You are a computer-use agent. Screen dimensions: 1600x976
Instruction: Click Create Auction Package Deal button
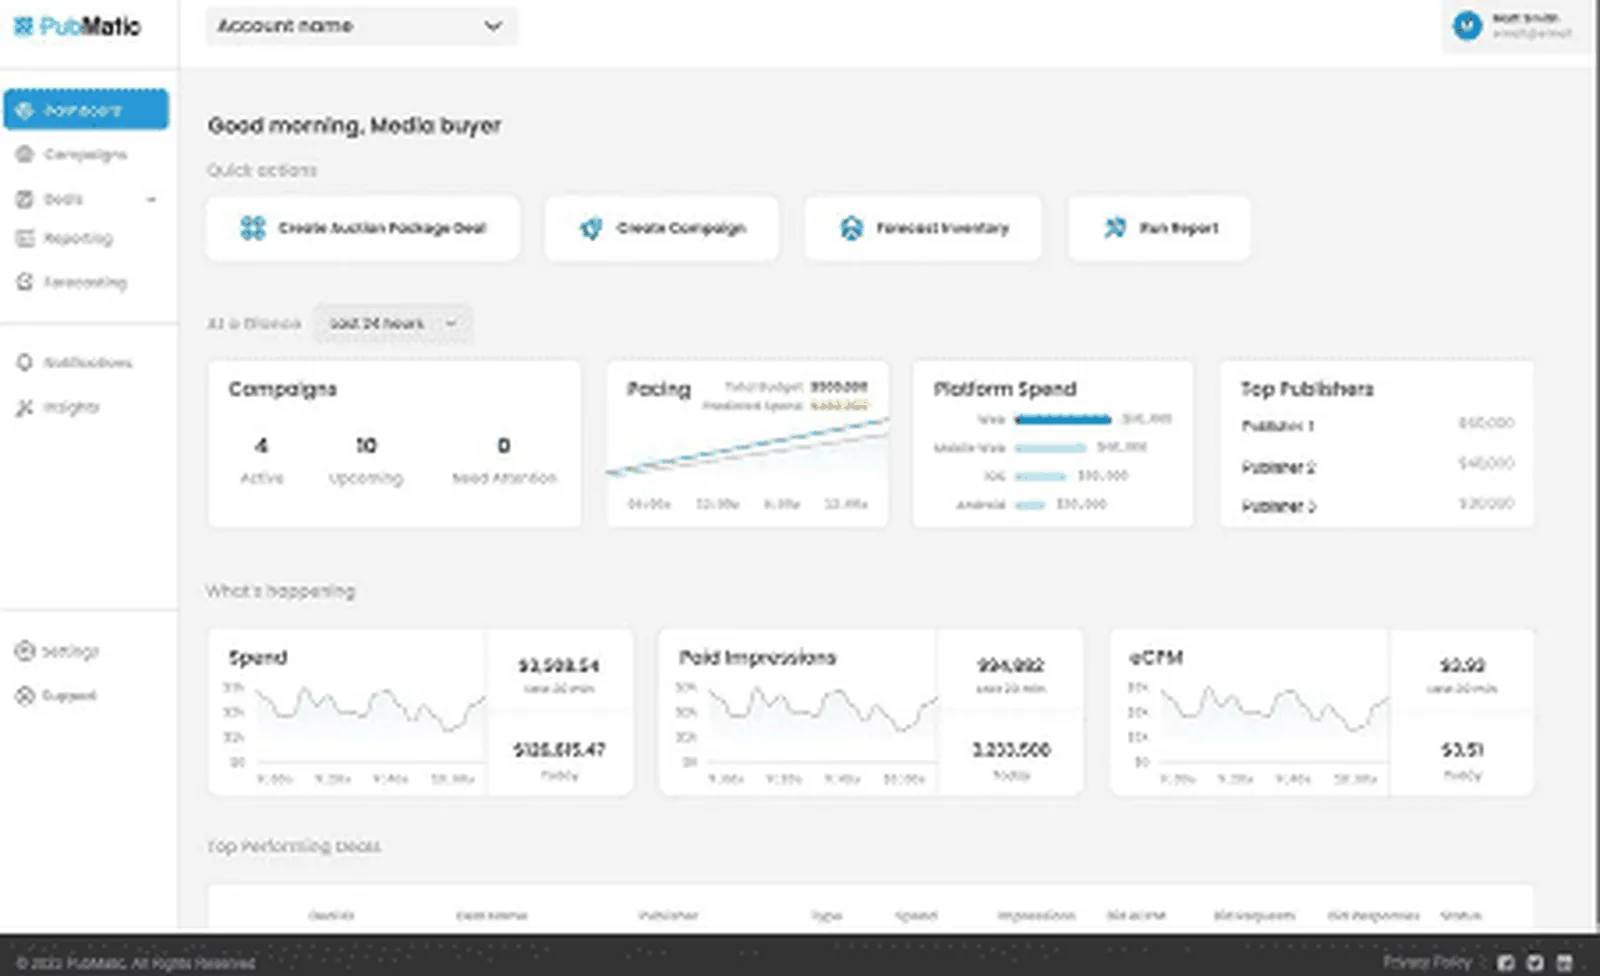[x=362, y=228]
